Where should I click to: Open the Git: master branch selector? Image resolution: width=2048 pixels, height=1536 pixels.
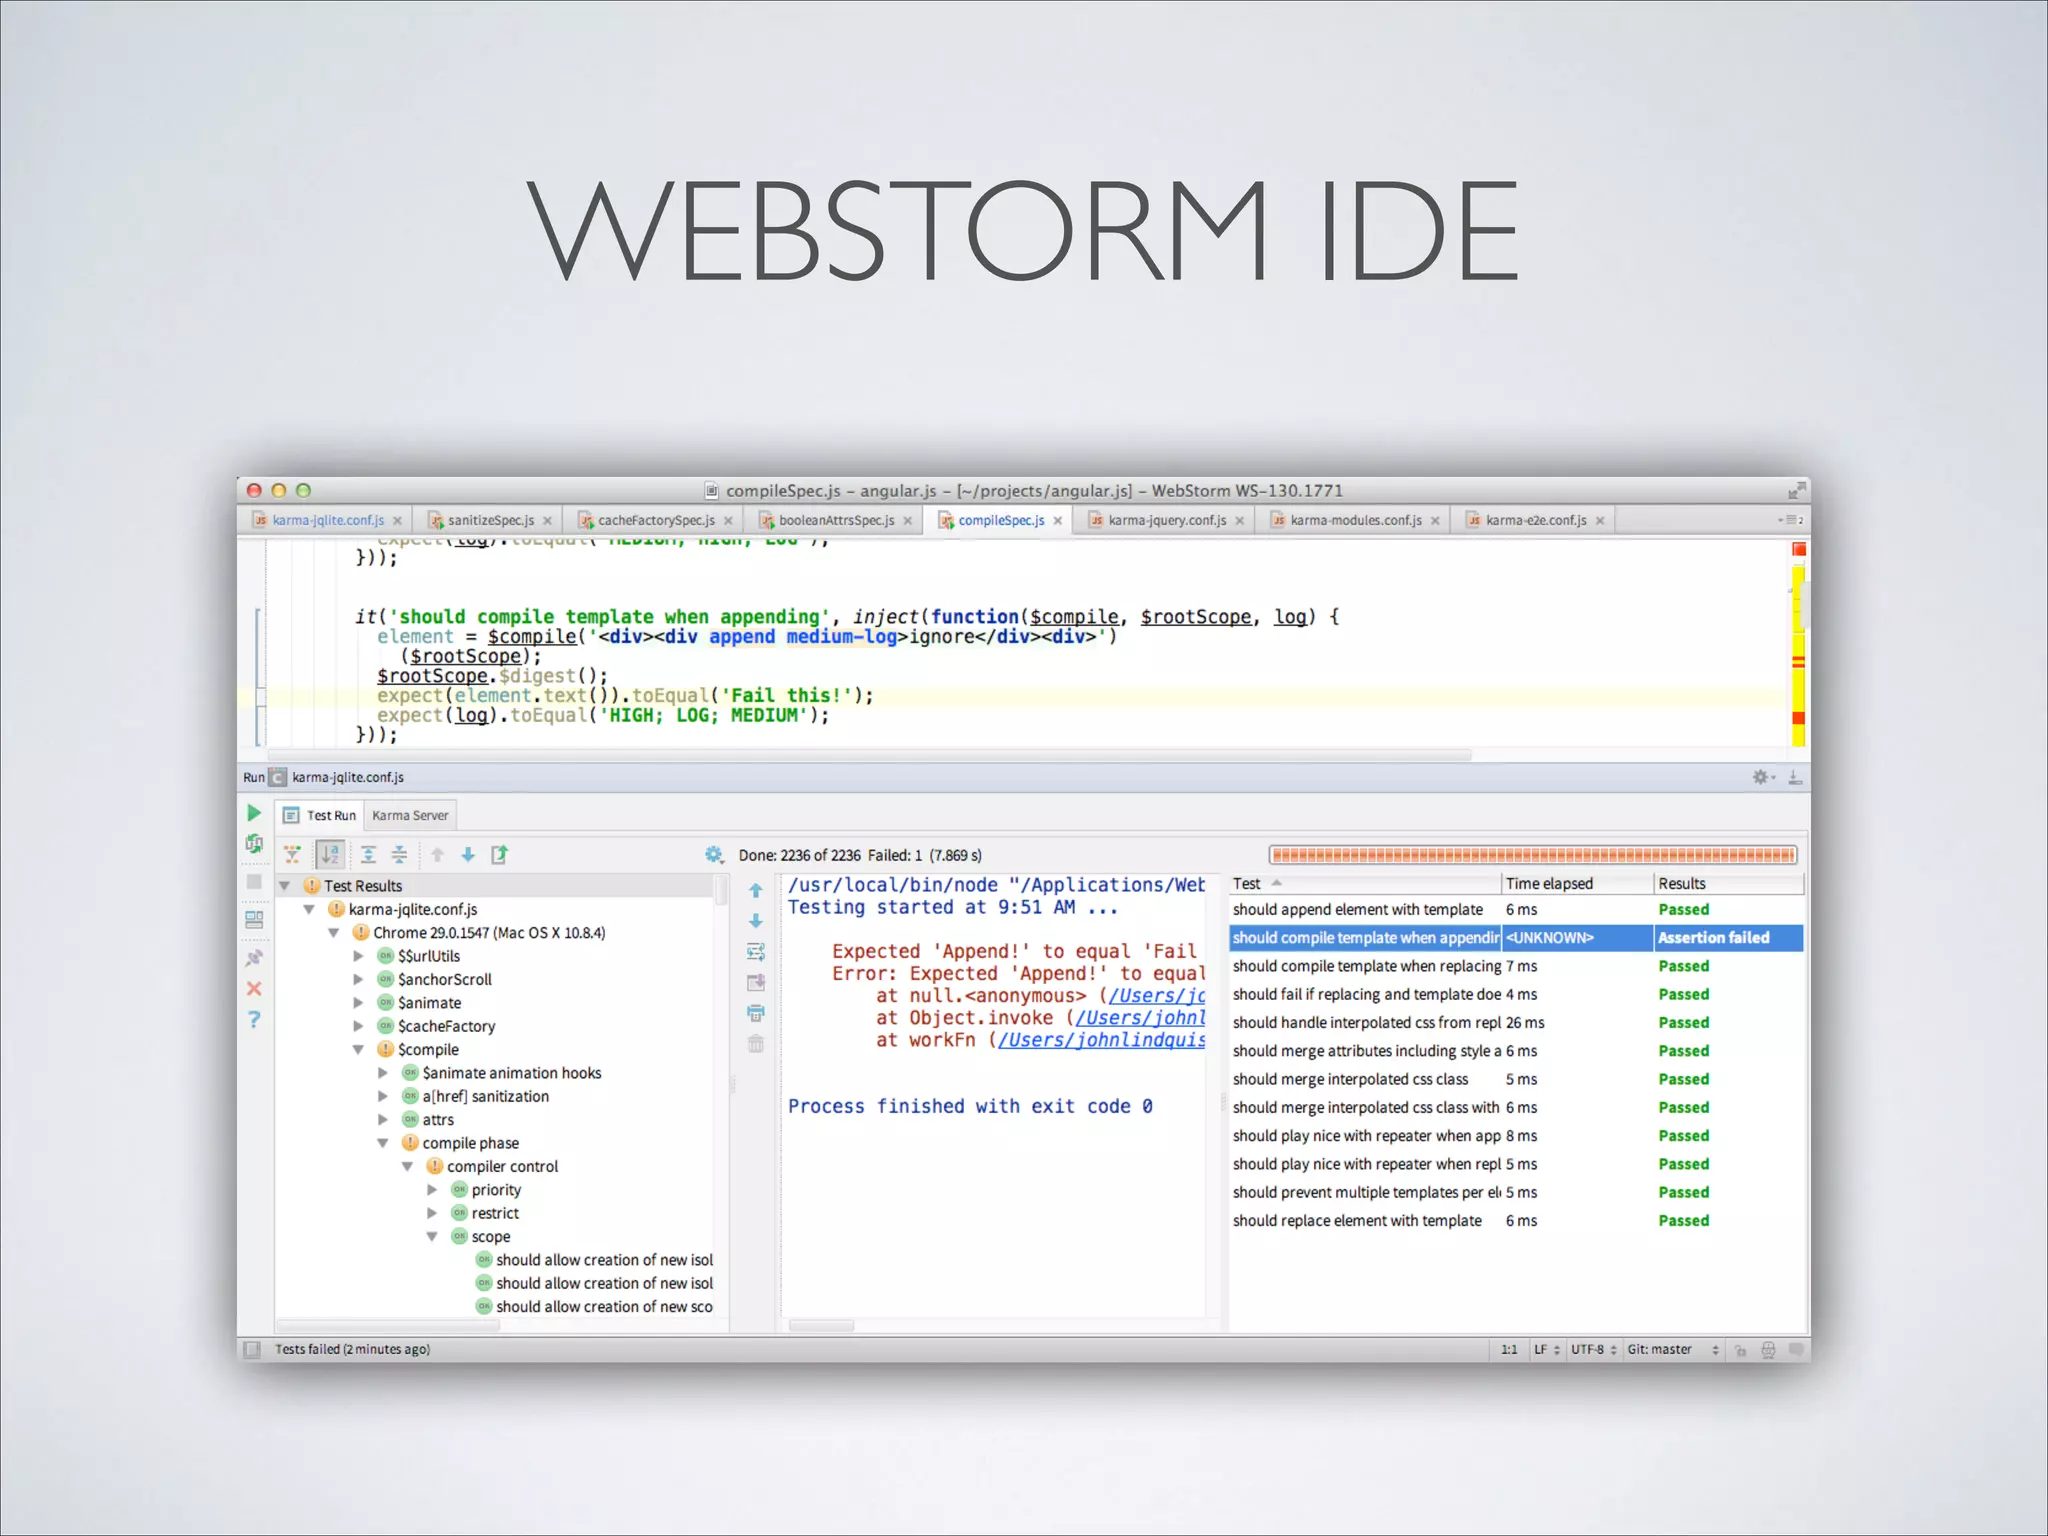(1672, 1350)
